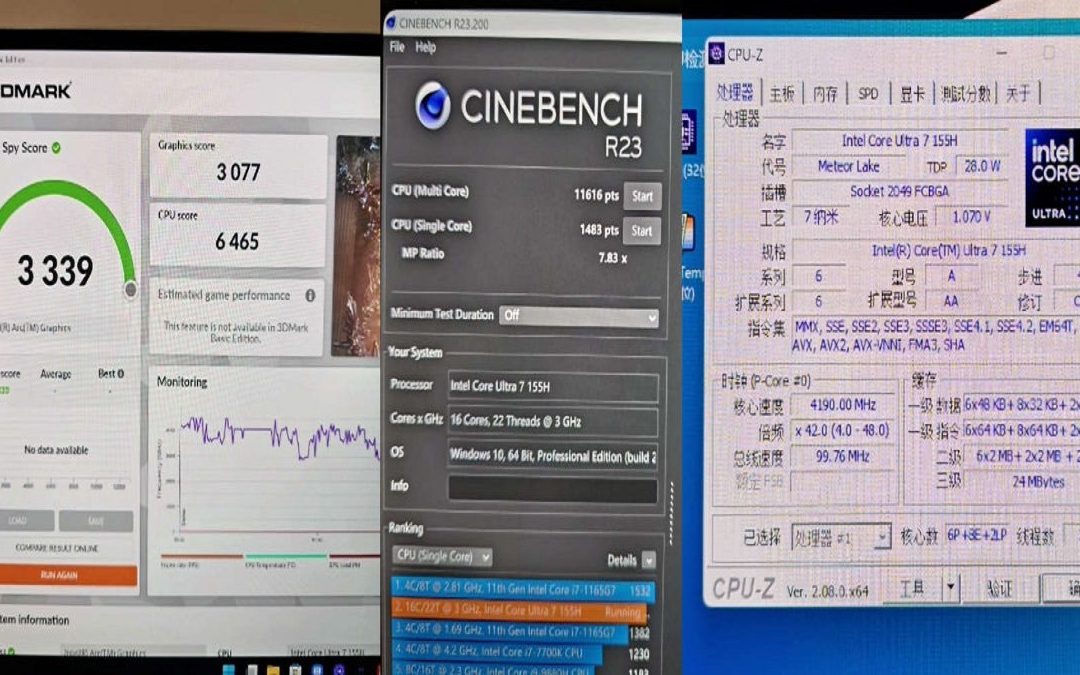
Task: Start the CPU (Single Core) test
Action: coord(641,231)
